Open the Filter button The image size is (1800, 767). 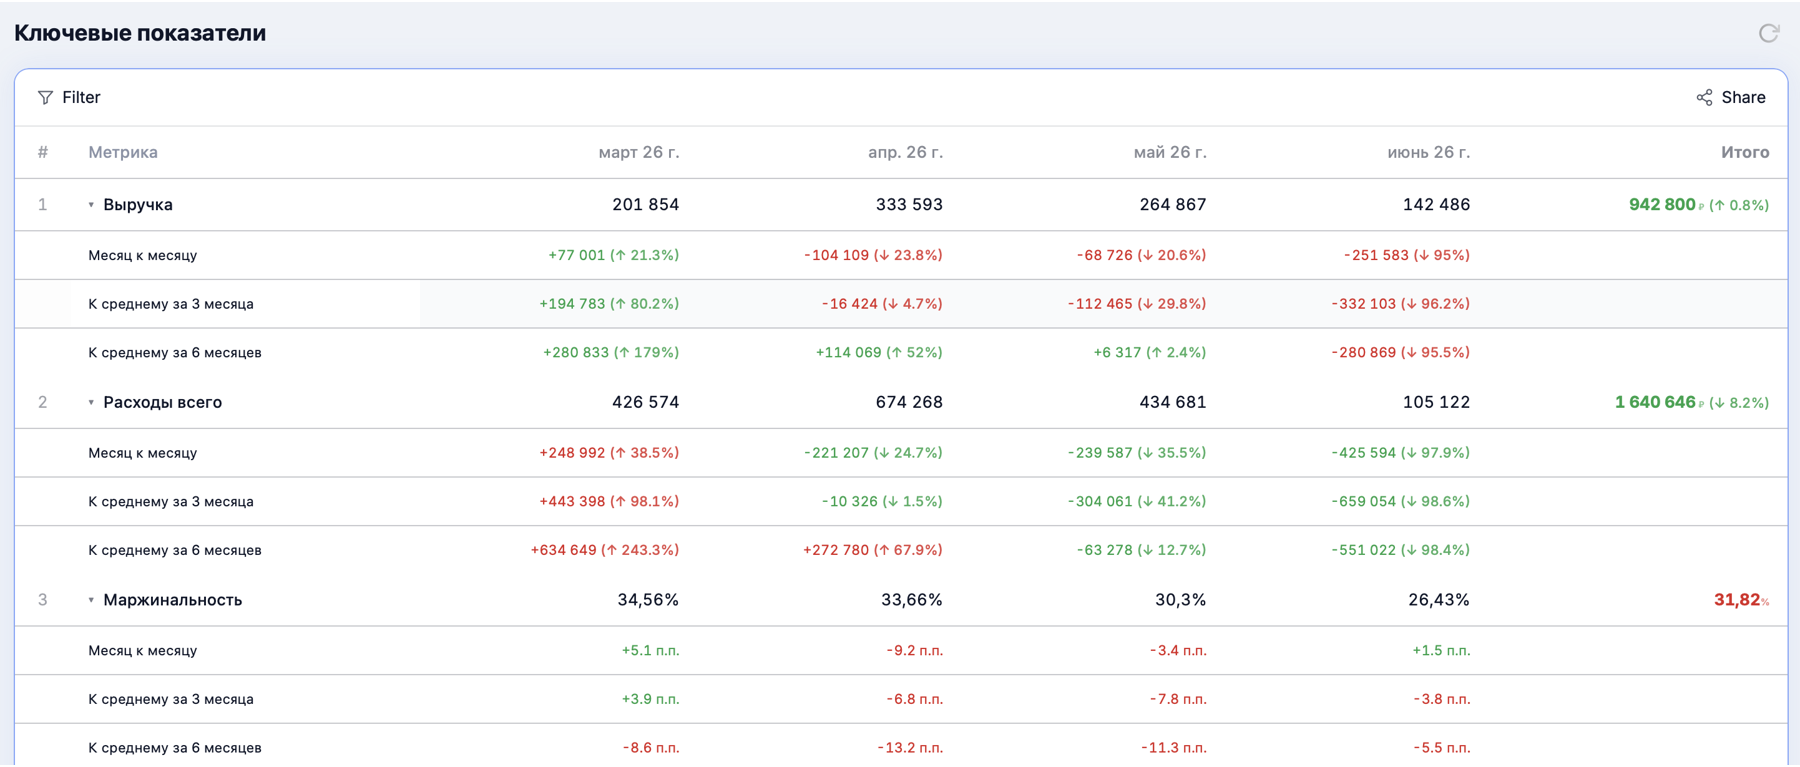click(x=69, y=97)
